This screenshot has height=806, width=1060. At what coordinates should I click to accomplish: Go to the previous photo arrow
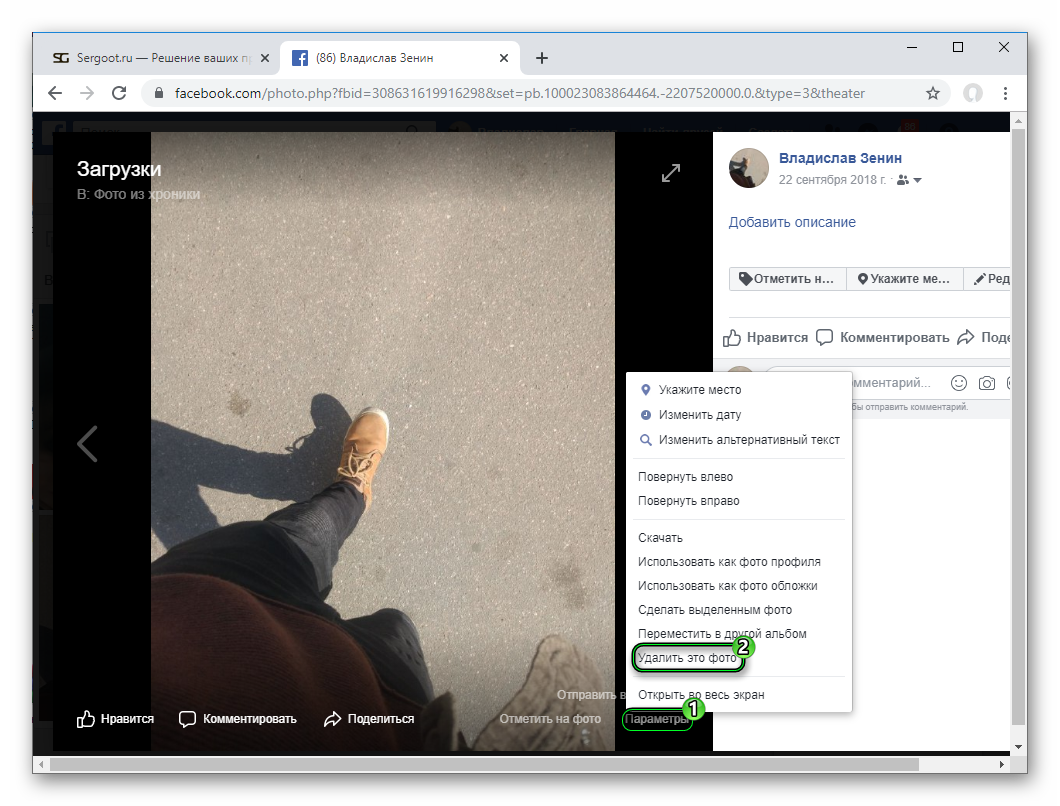pyautogui.click(x=87, y=444)
